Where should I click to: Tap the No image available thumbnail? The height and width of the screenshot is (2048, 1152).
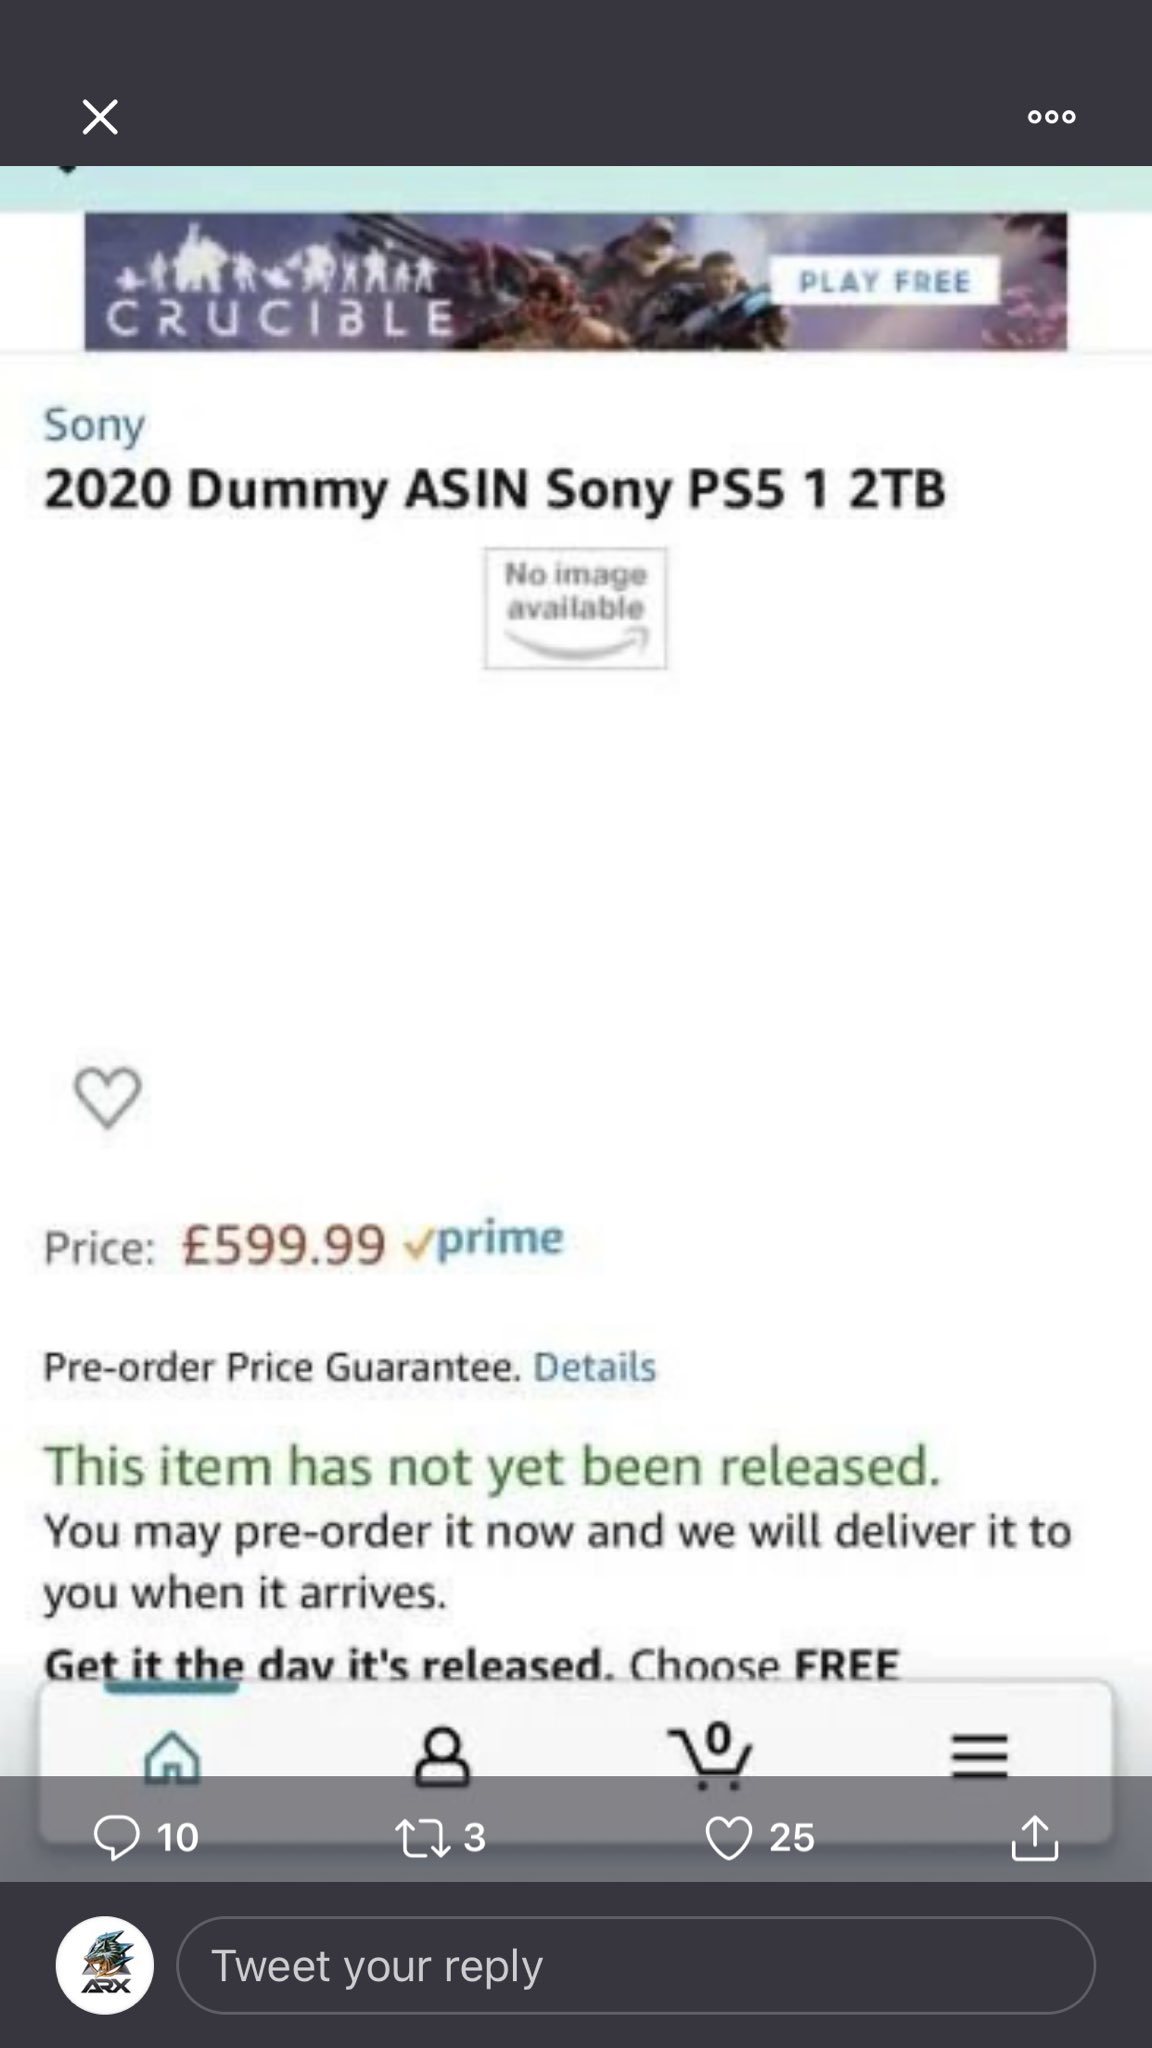575,608
